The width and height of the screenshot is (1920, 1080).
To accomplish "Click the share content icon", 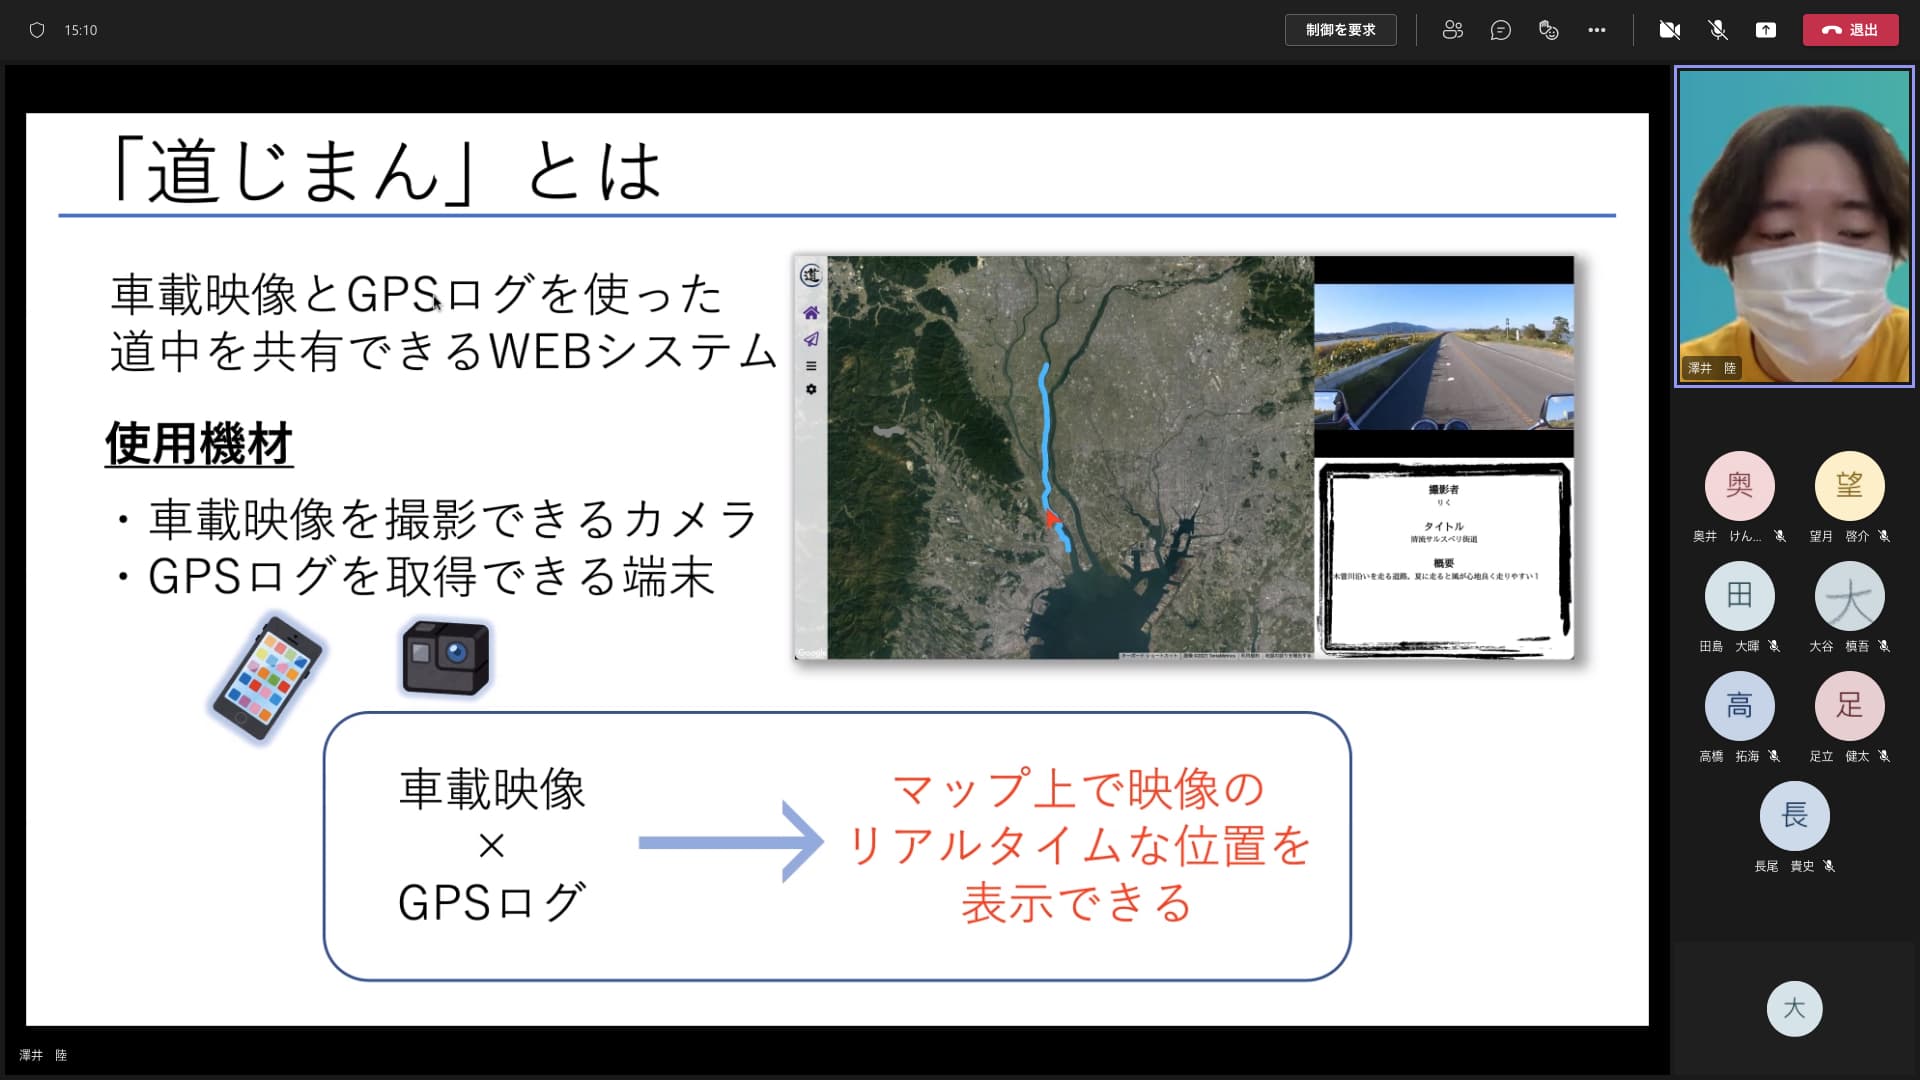I will coord(1765,30).
